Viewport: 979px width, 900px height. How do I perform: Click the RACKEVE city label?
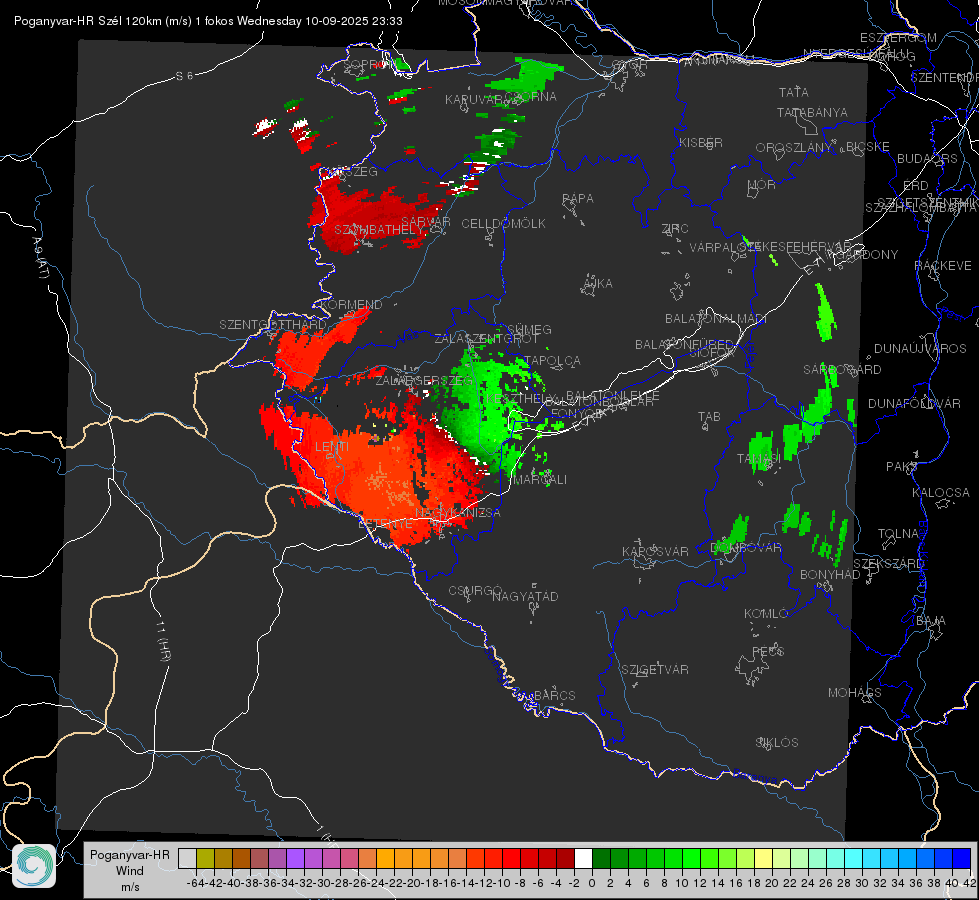click(x=943, y=266)
